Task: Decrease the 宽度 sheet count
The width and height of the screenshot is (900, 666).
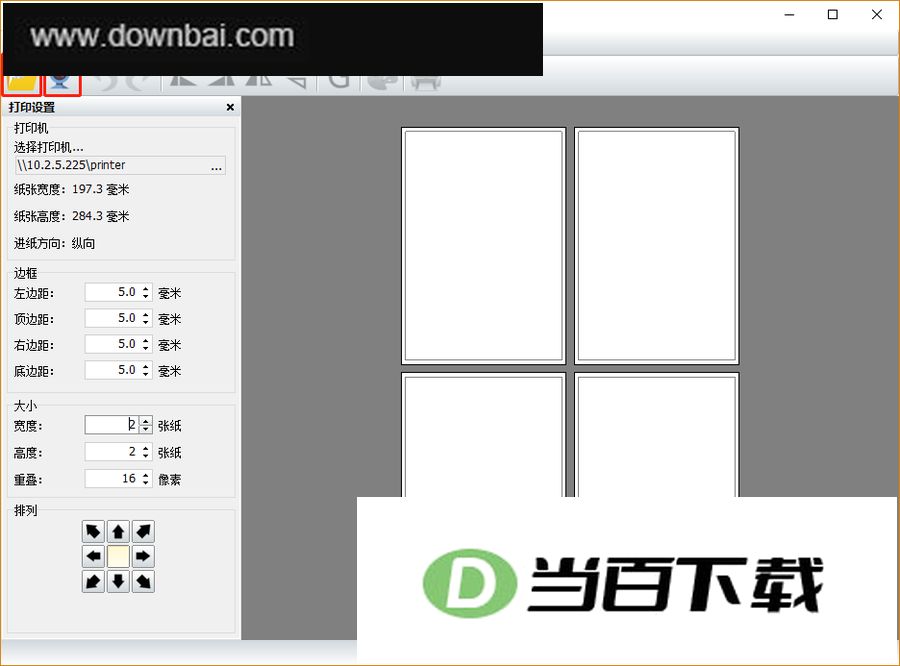Action: click(x=146, y=429)
